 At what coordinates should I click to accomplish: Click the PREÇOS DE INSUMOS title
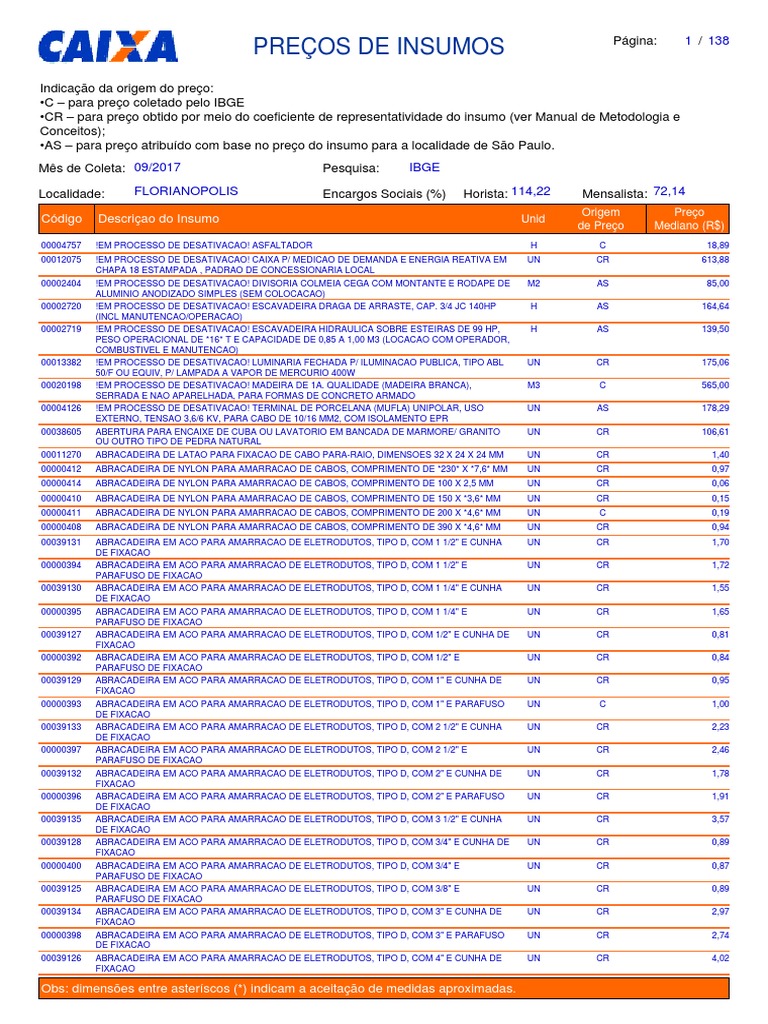click(379, 46)
